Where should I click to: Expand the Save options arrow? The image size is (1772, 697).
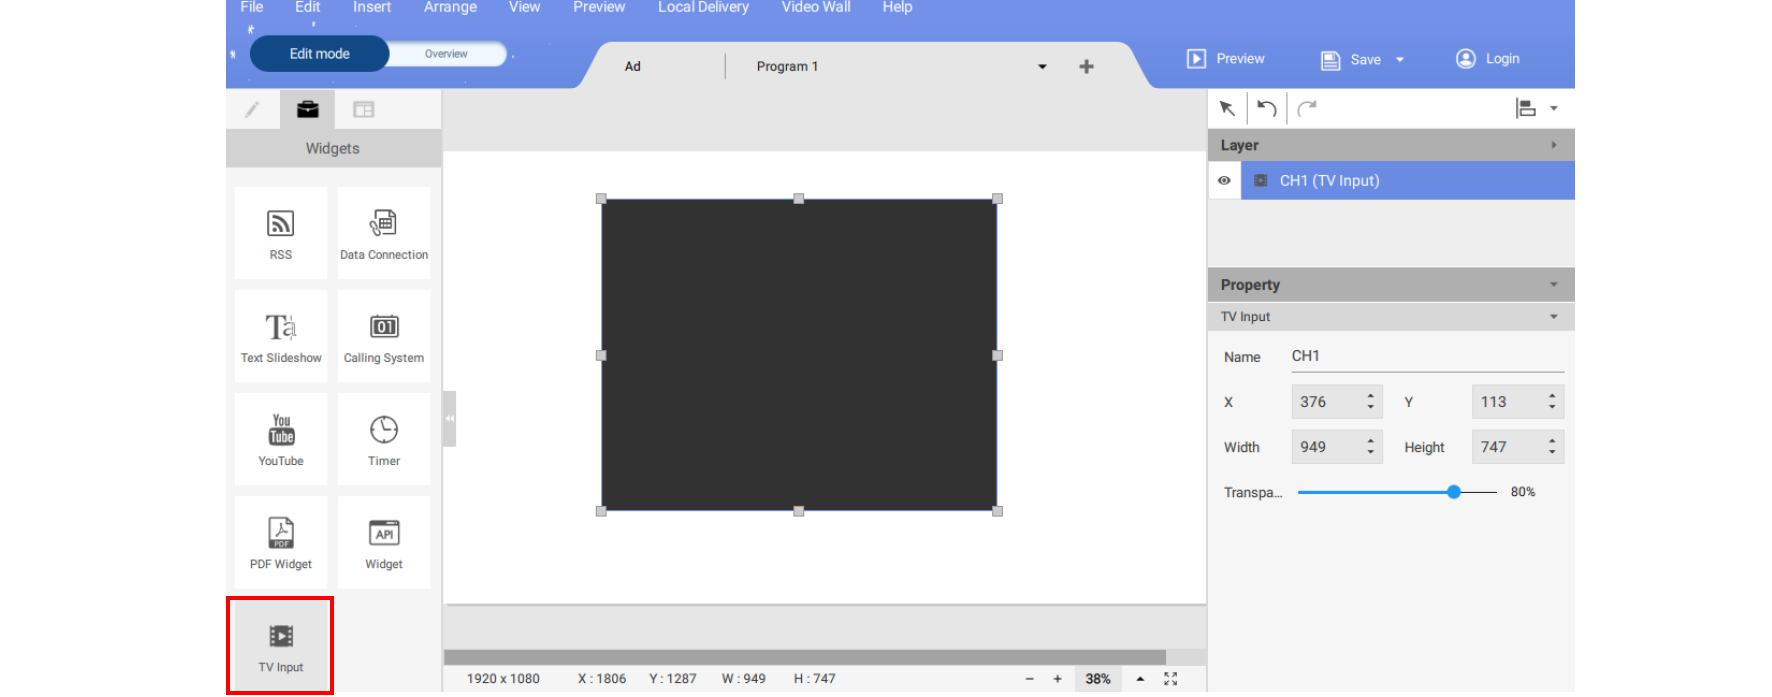1400,60
